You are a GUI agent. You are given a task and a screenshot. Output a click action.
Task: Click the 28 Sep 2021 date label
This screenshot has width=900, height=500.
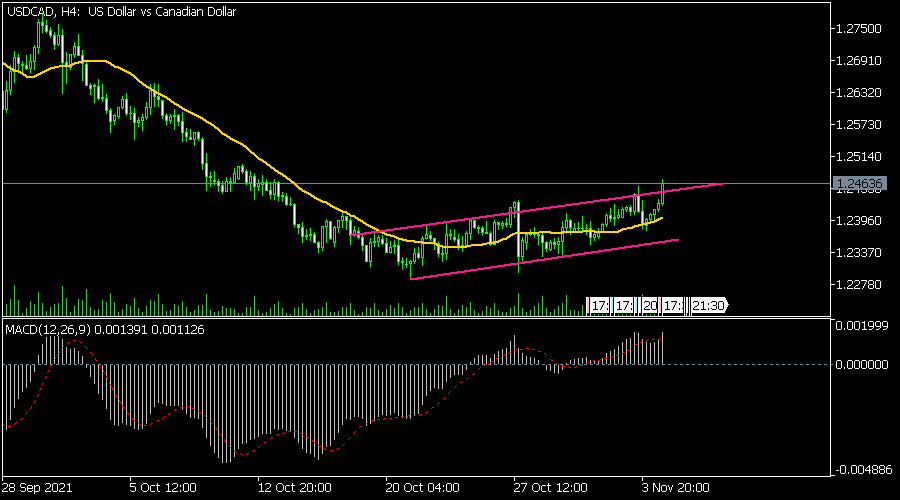click(x=37, y=489)
